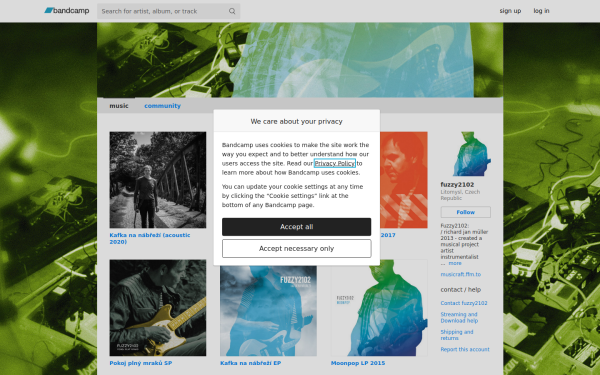
Task: Open the sign up link
Action: (x=510, y=11)
